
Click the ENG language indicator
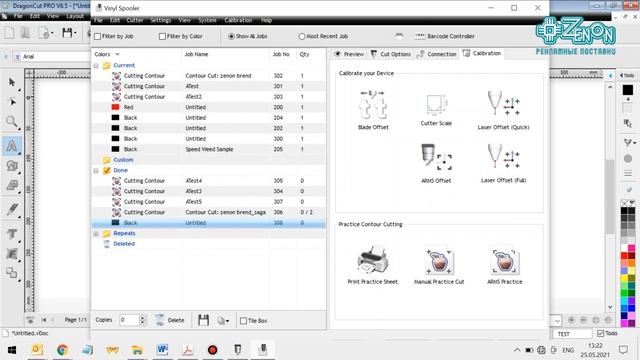568,350
